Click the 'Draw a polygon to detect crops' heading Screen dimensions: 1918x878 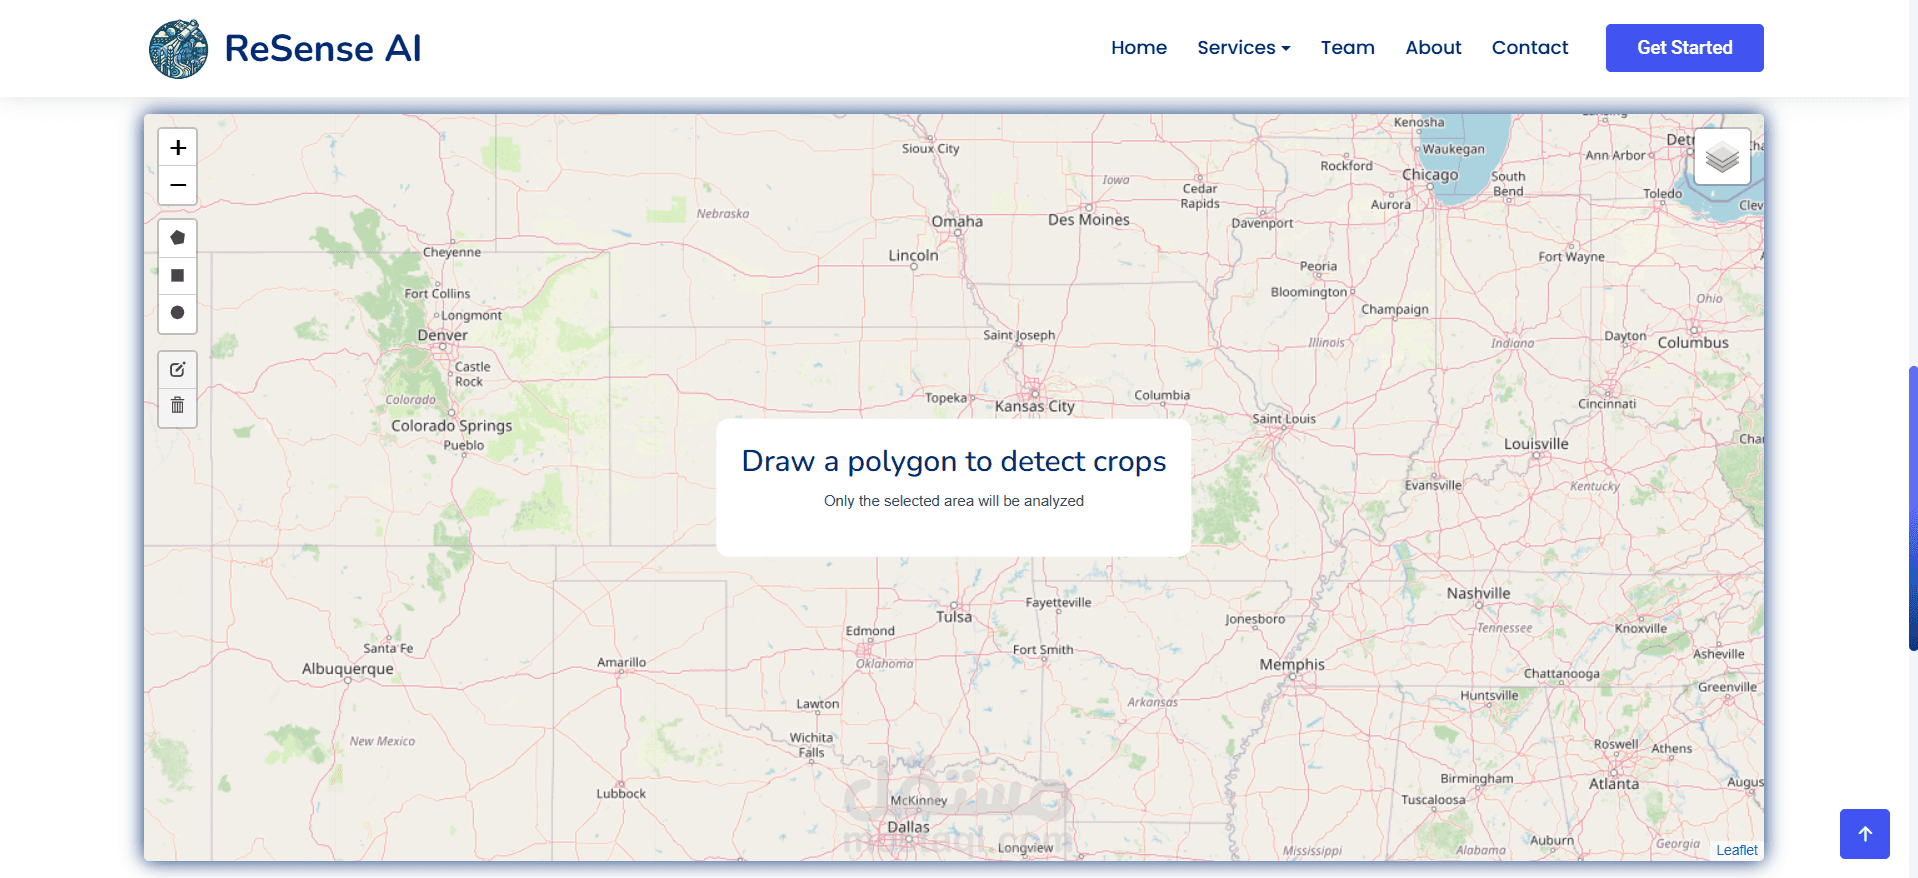pyautogui.click(x=954, y=461)
